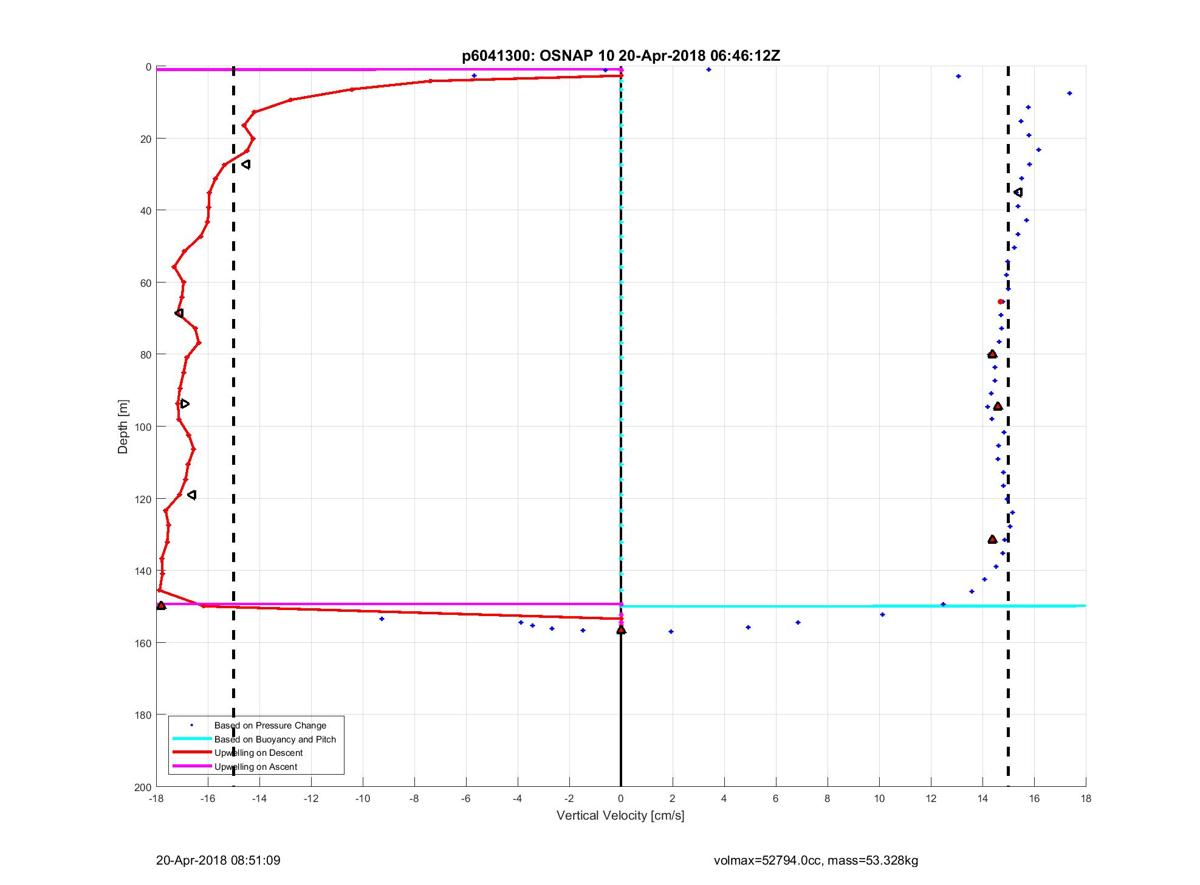This screenshot has width=1200, height=885.
Task: Click the depth-axis tick label '120'
Action: click(x=142, y=499)
